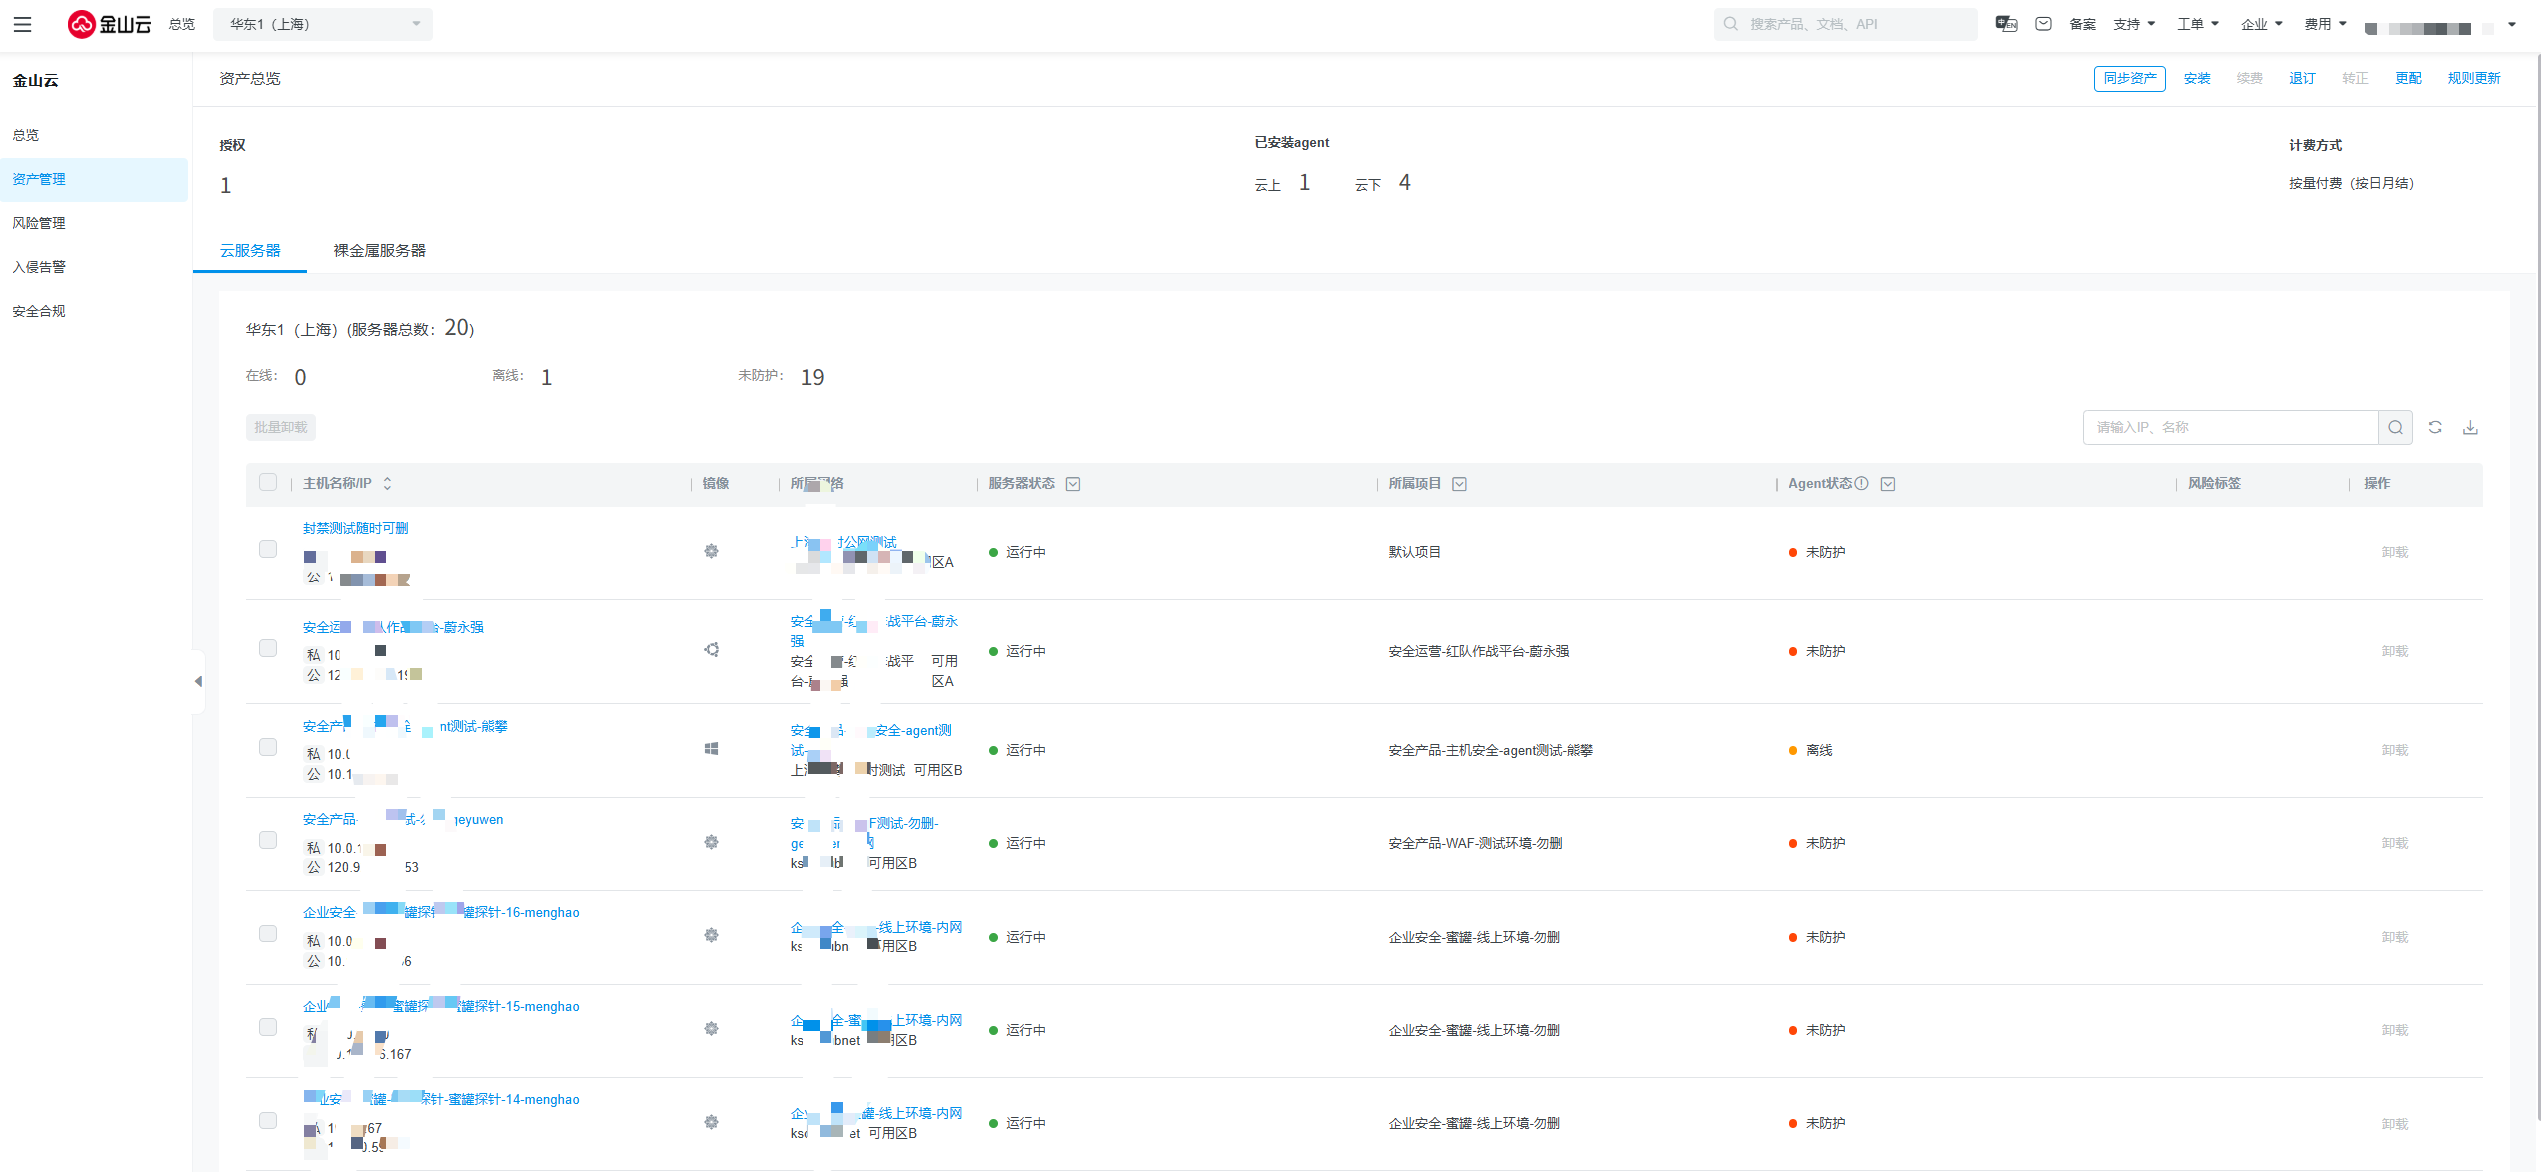Download the server list export
Image resolution: width=2541 pixels, height=1172 pixels.
2470,428
